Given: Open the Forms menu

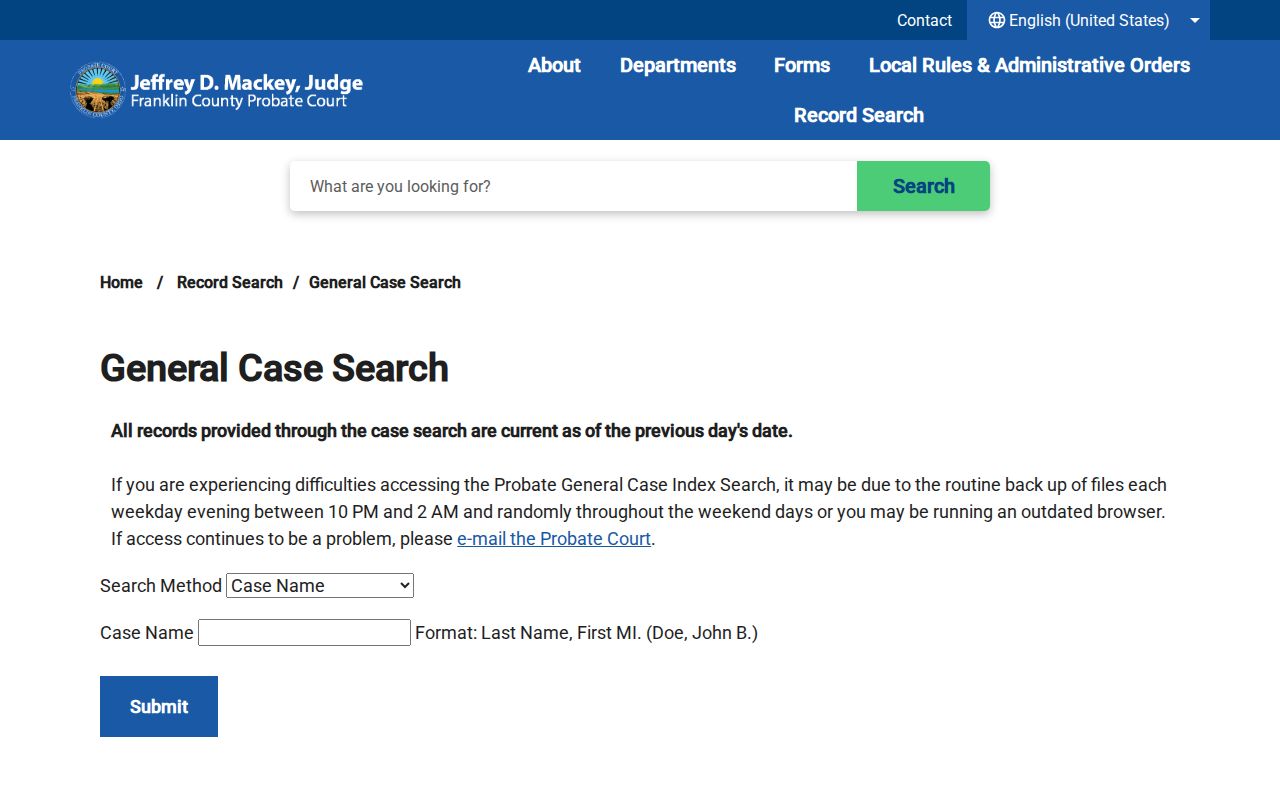Looking at the screenshot, I should pyautogui.click(x=802, y=65).
